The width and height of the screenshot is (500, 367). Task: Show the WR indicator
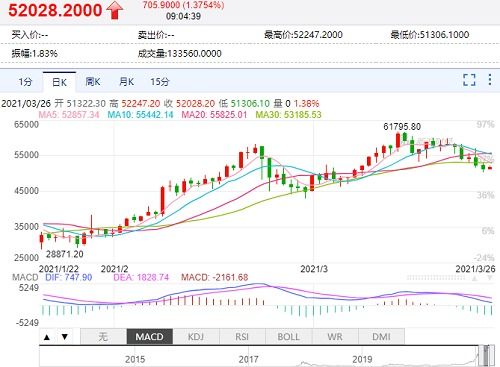(335, 337)
